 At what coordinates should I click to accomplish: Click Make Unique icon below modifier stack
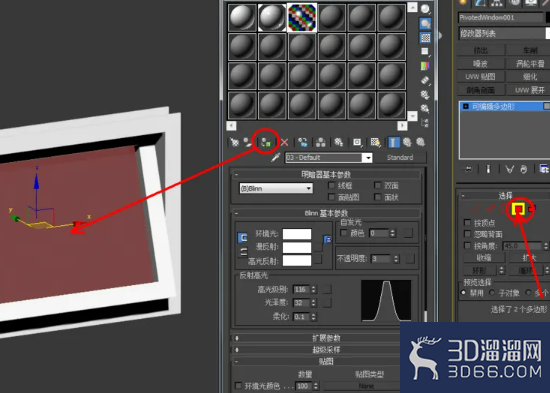pos(509,169)
